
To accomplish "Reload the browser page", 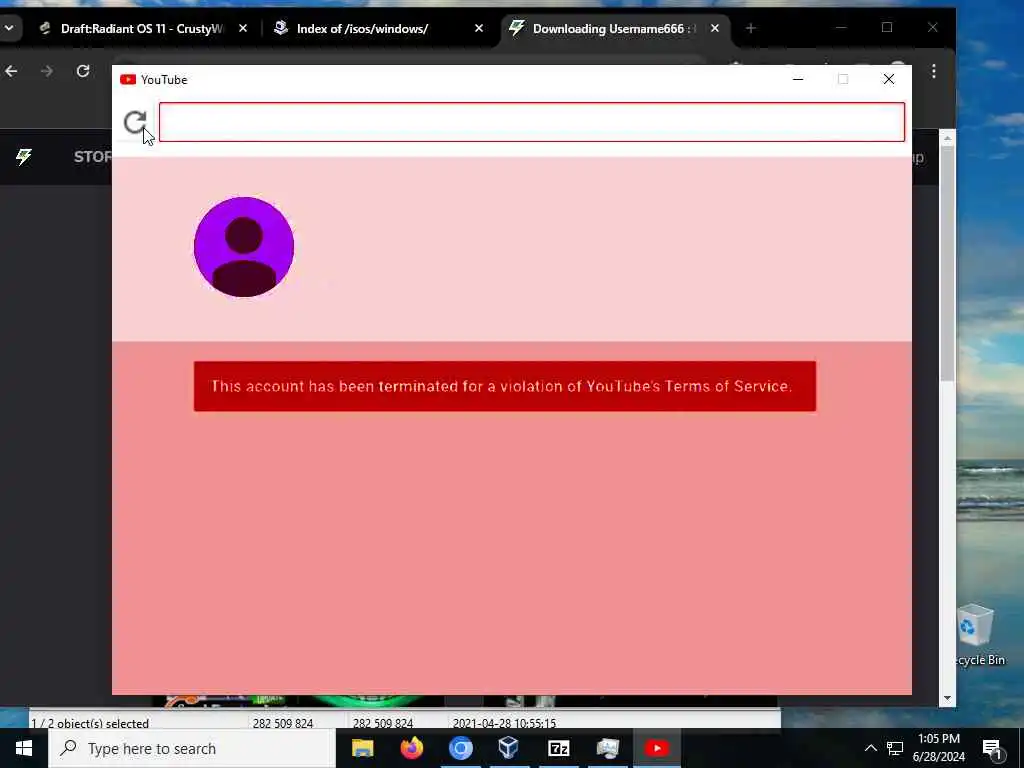I will coord(83,71).
